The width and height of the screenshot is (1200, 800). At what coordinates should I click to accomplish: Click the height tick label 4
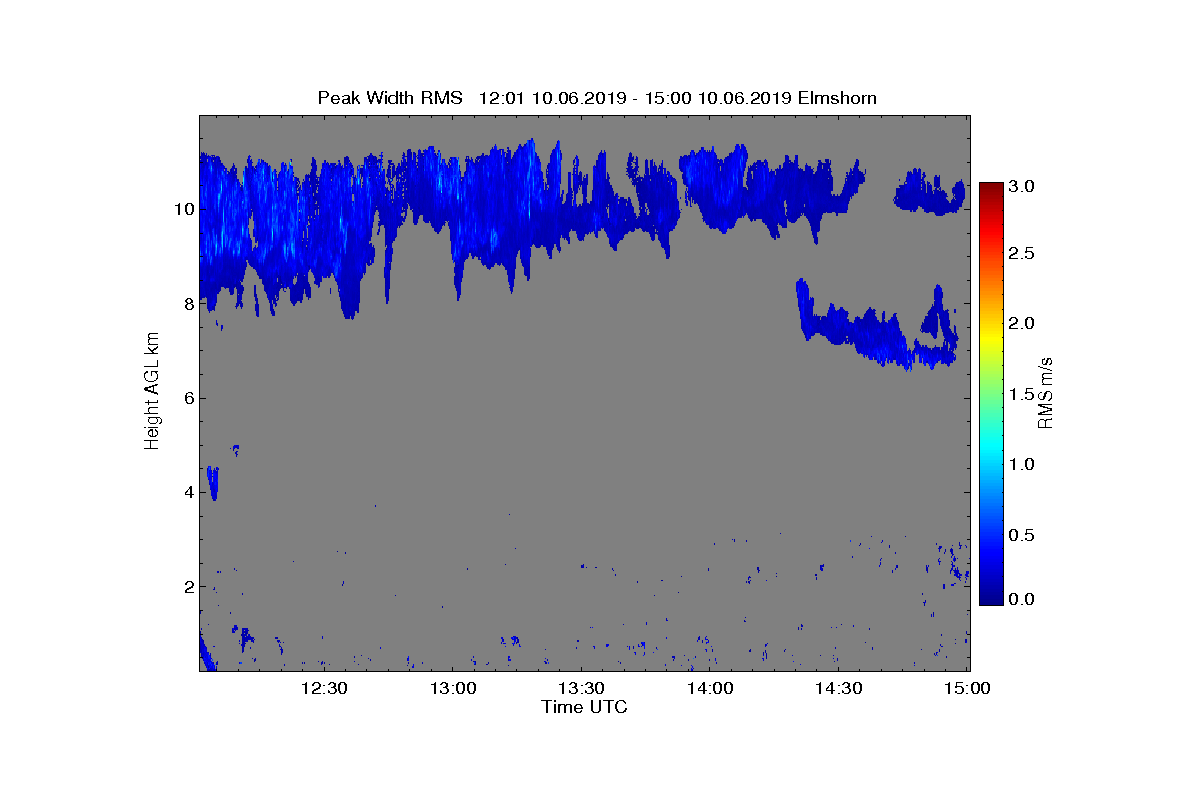pos(187,492)
